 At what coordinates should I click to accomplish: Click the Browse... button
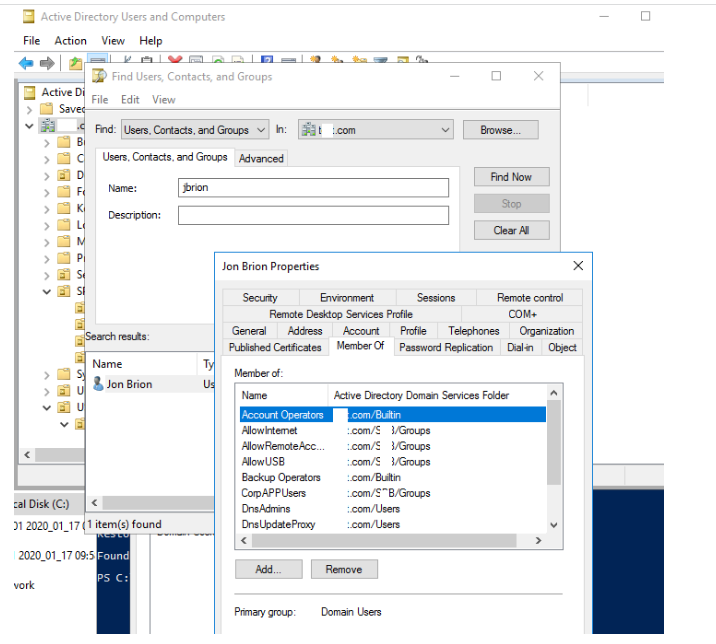(500, 130)
